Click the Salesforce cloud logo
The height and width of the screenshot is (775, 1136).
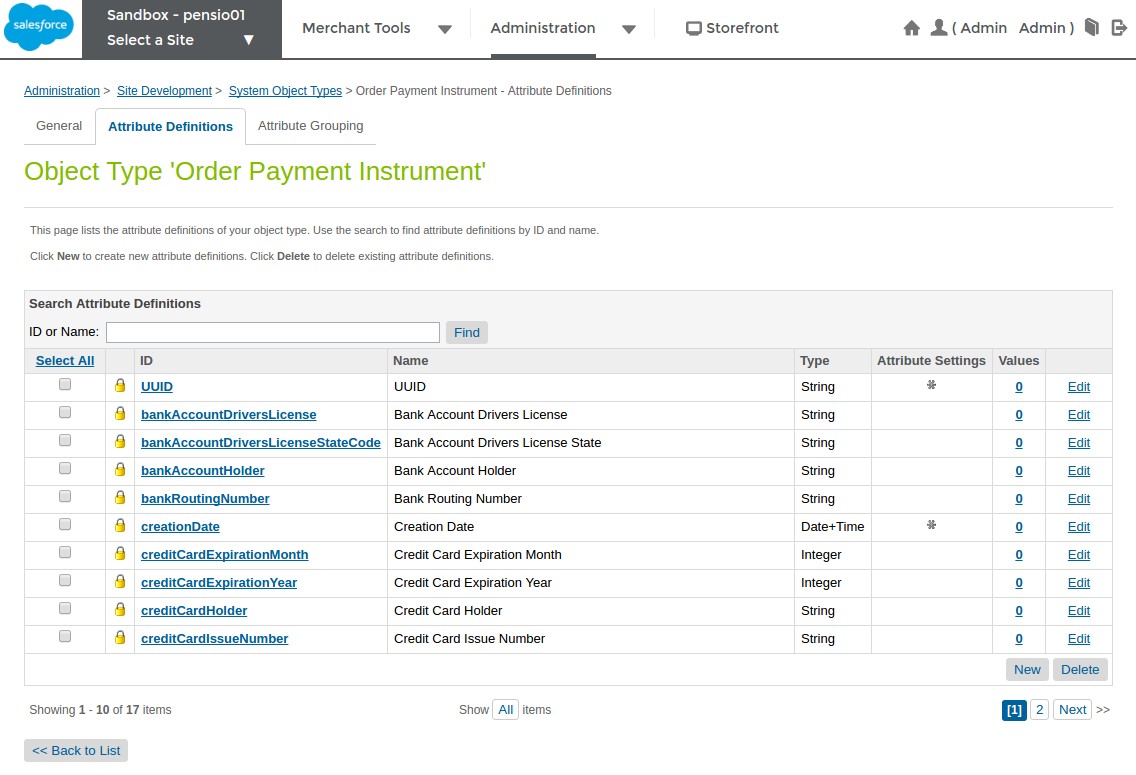[38, 27]
